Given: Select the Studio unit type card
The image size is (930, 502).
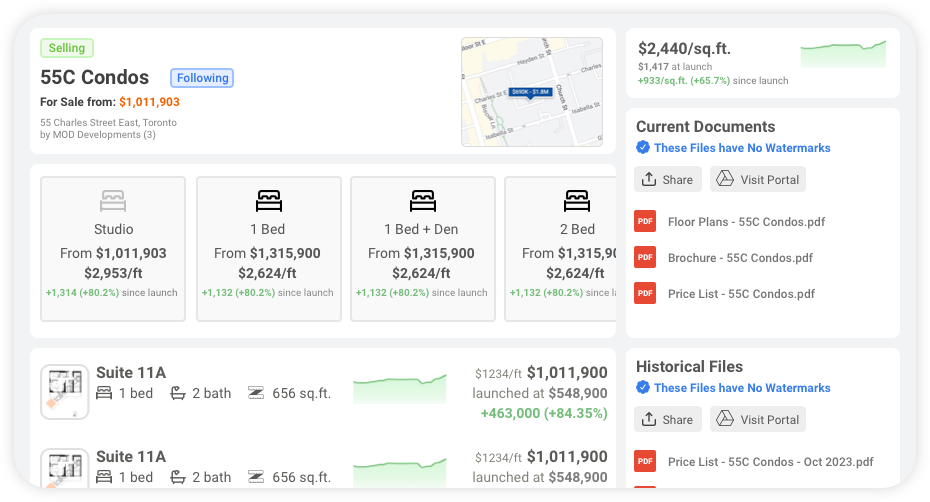Looking at the screenshot, I should coord(113,249).
